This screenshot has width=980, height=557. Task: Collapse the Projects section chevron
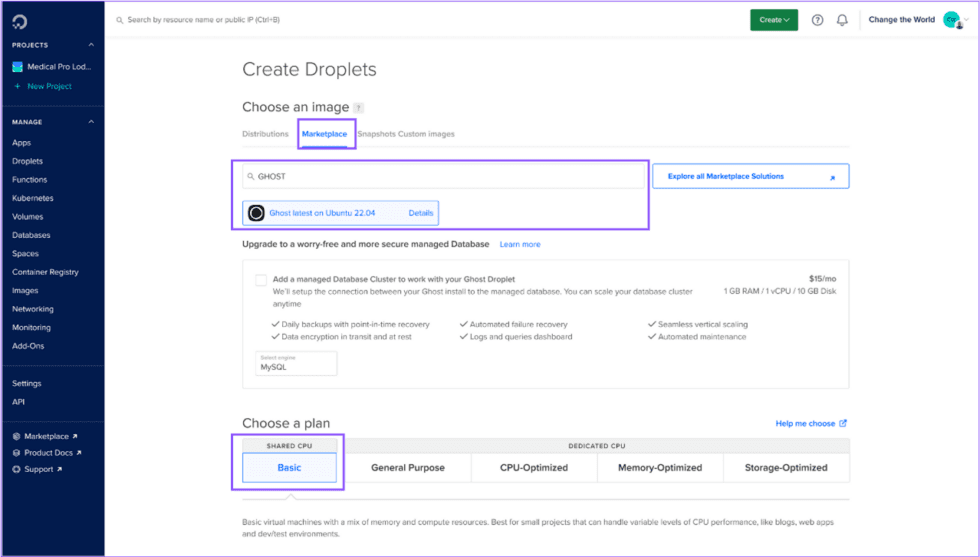tap(91, 45)
